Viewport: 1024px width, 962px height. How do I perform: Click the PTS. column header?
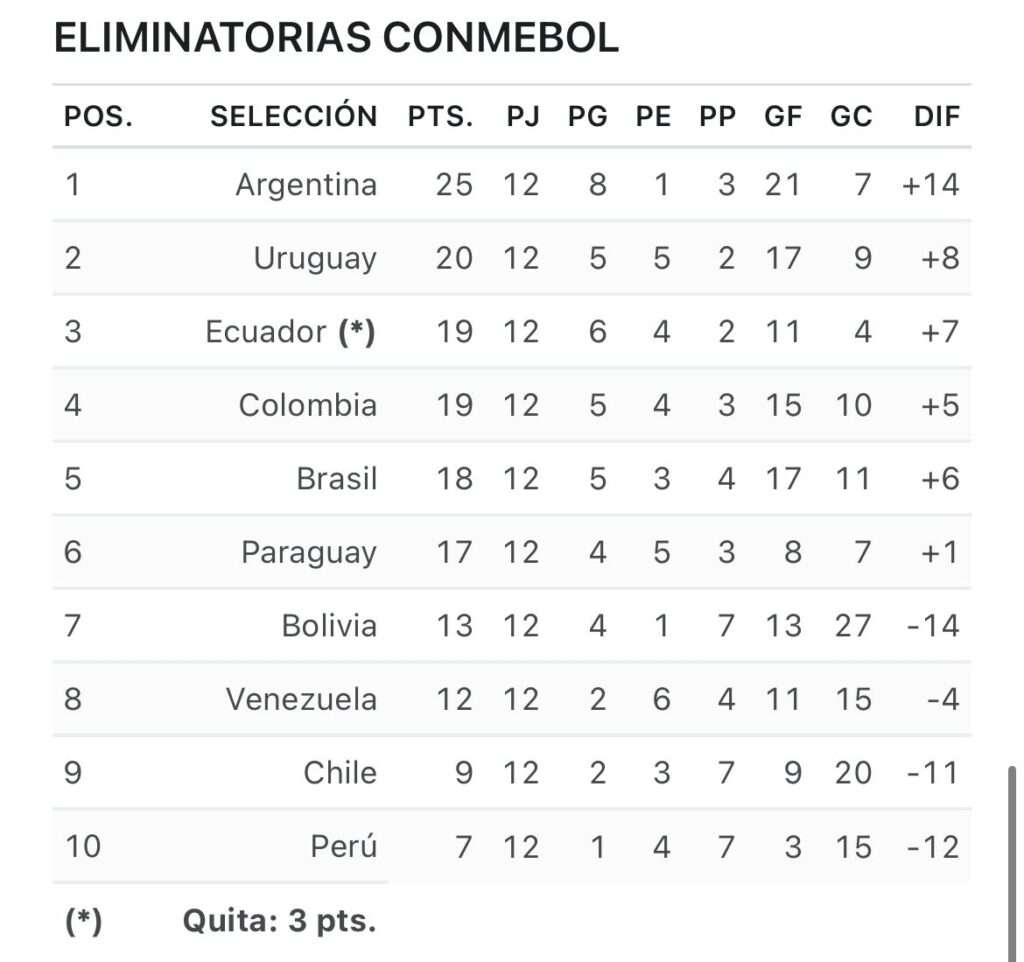(440, 116)
